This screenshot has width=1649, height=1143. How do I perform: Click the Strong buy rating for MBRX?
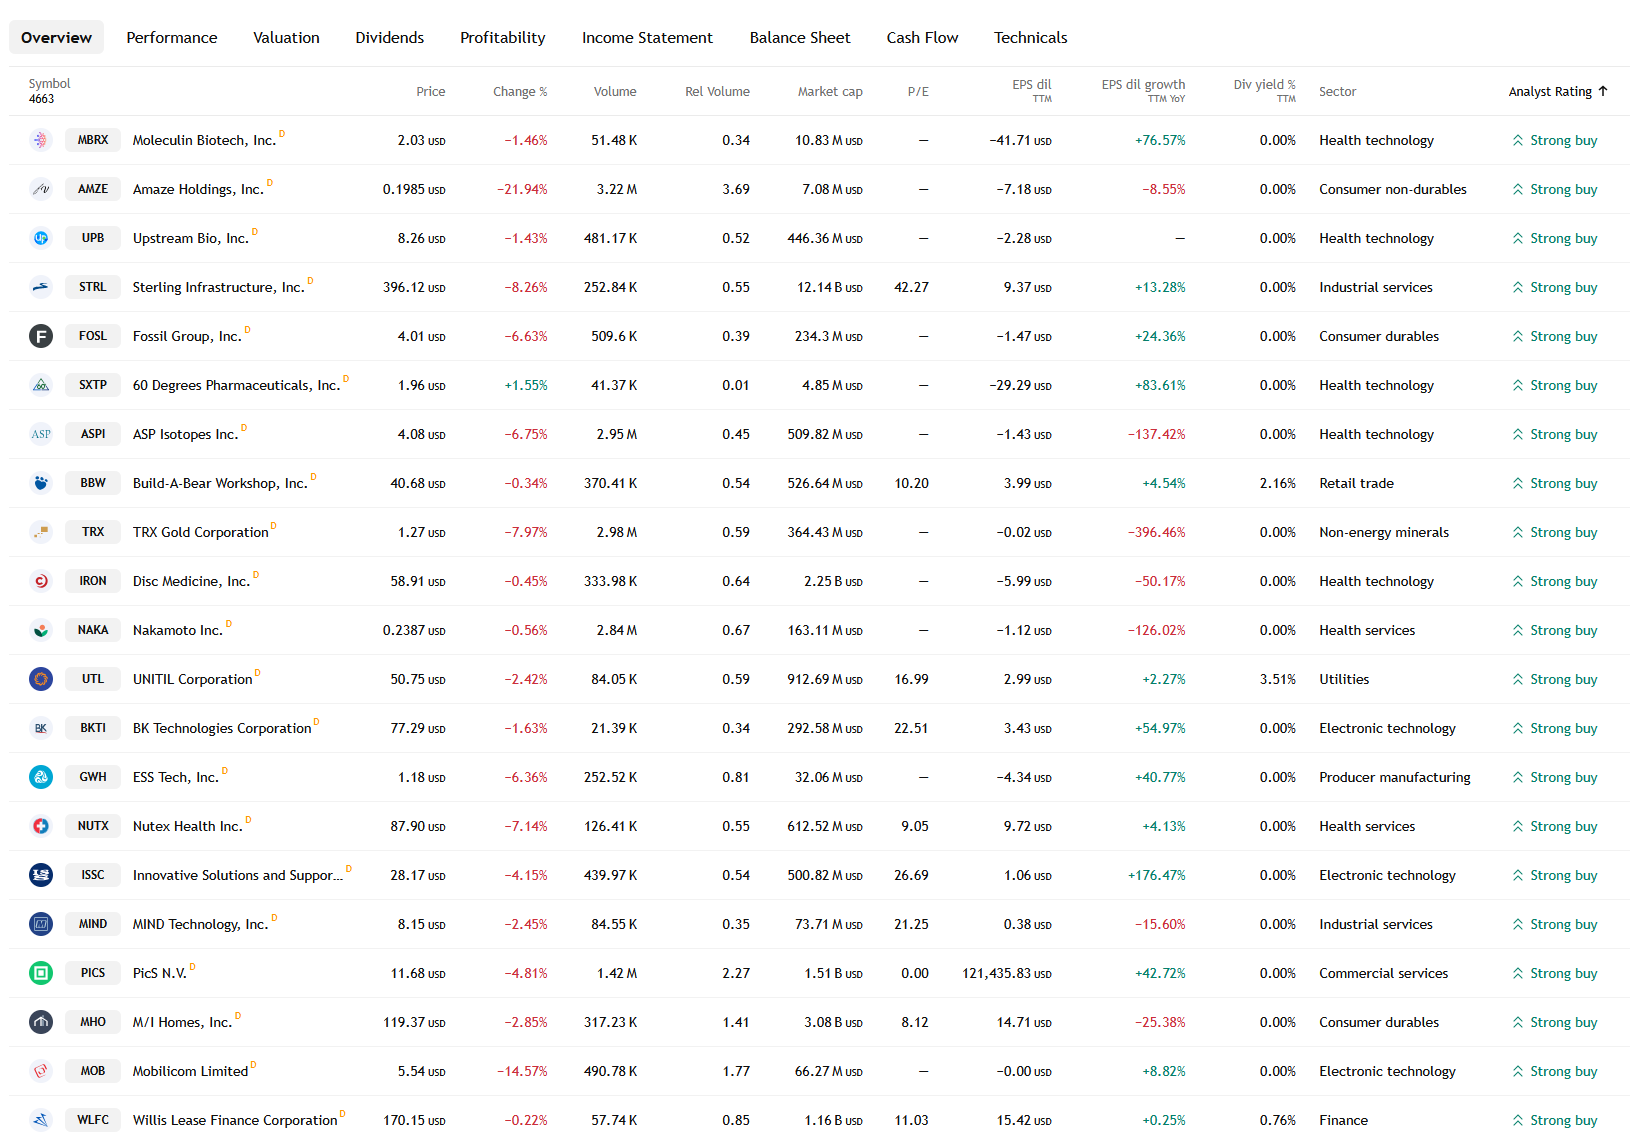tap(1555, 140)
